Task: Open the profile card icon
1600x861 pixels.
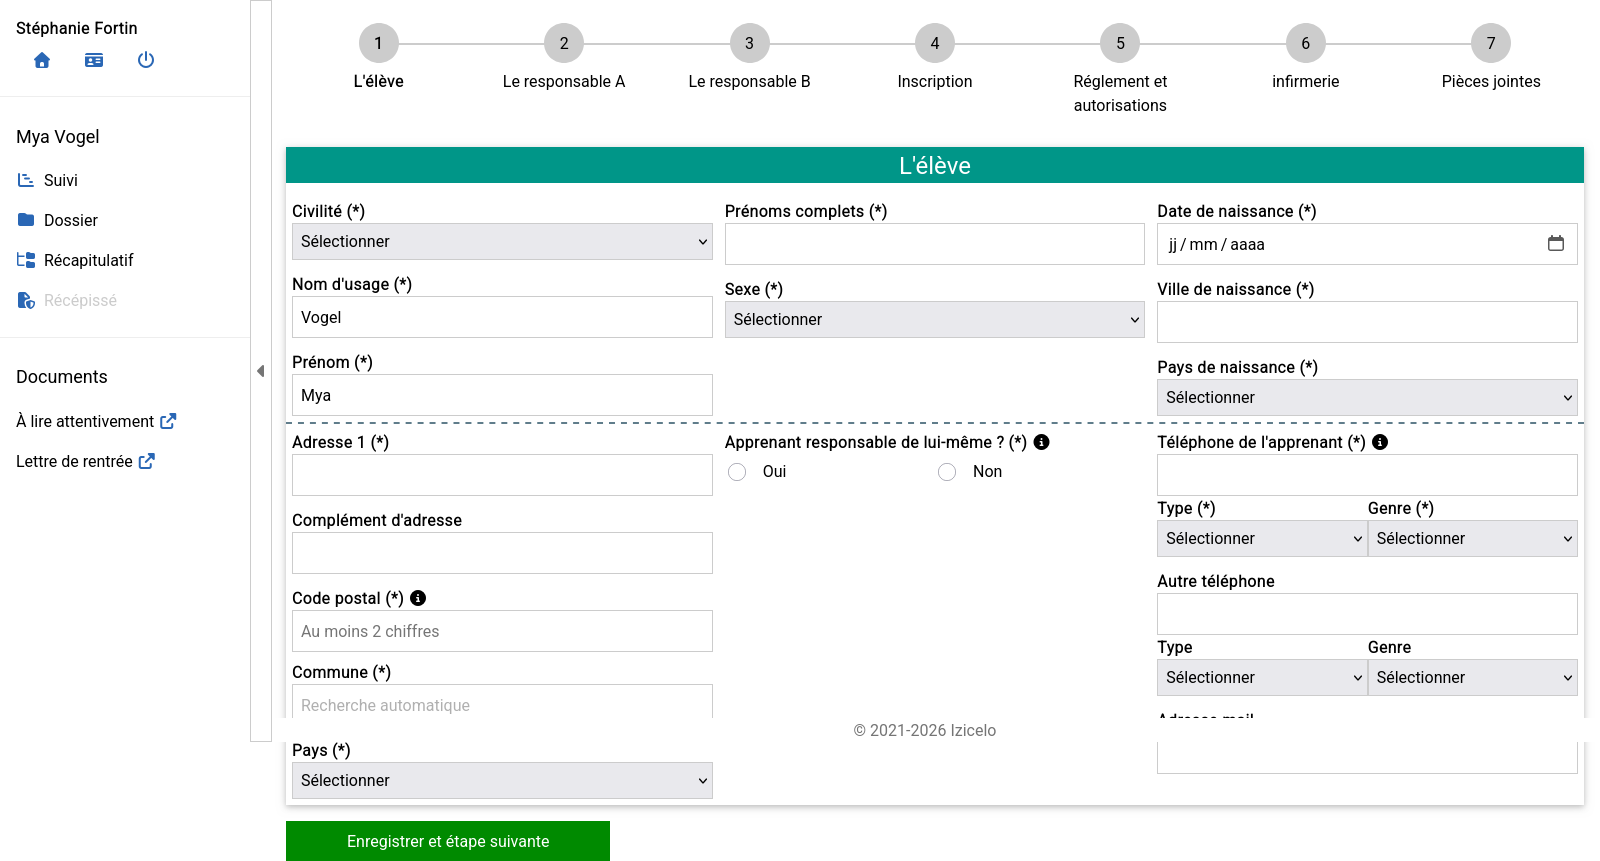Action: [94, 60]
